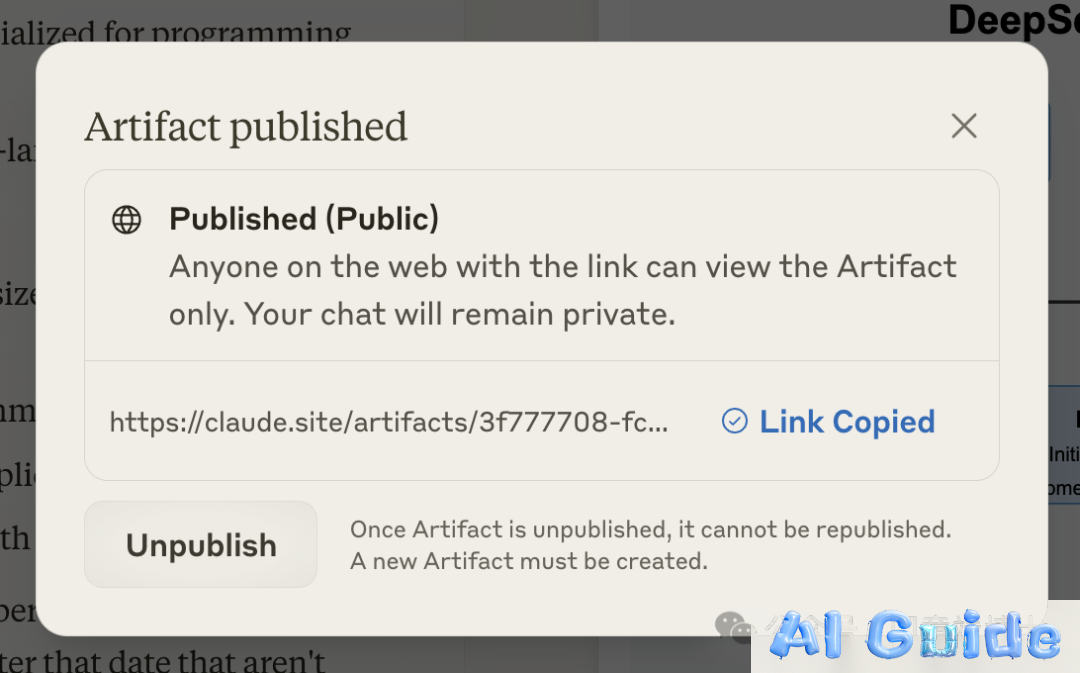Click the DeepSe heading behind the dialog

pos(1013,20)
